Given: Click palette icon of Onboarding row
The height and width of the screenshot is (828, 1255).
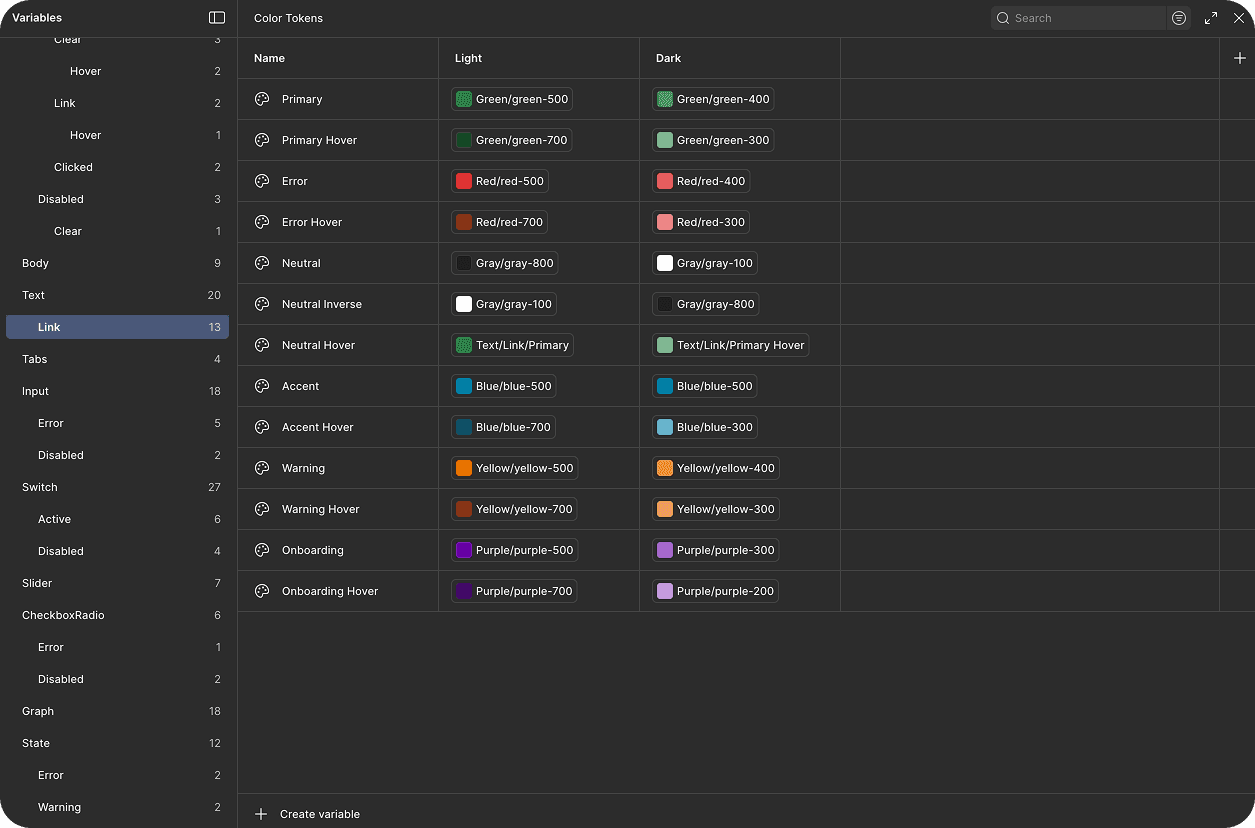Looking at the screenshot, I should 262,550.
